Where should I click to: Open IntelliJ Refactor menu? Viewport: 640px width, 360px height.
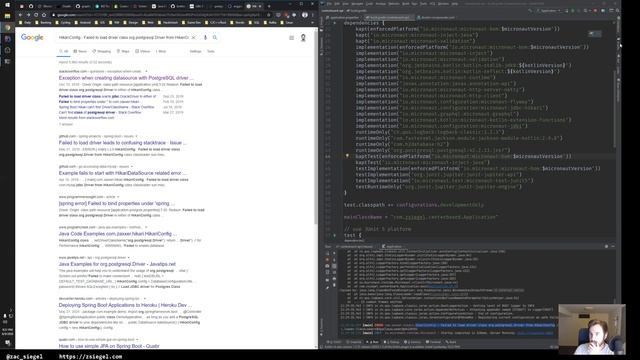point(393,4)
